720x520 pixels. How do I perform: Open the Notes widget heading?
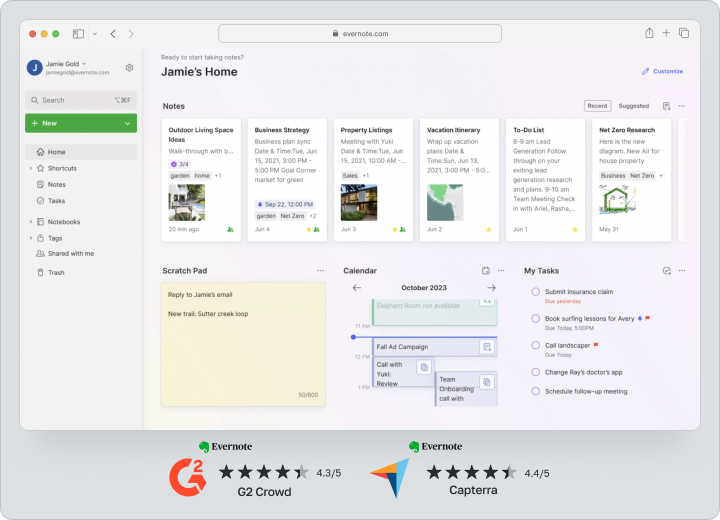(174, 106)
